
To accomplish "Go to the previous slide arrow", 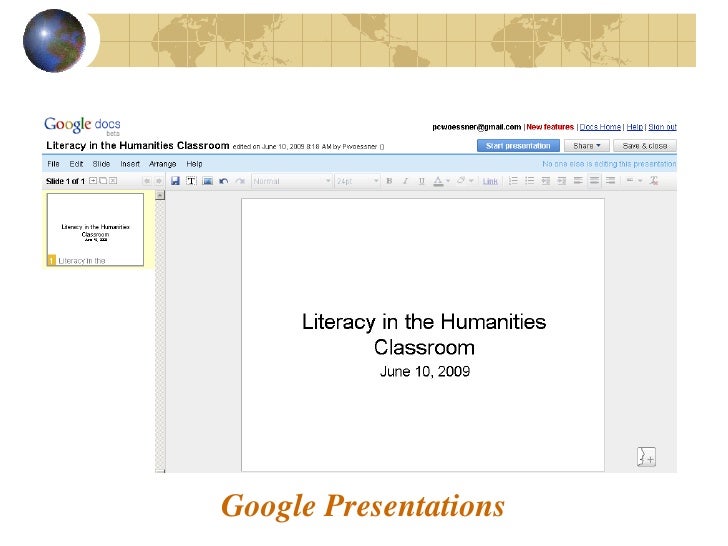I will click(147, 181).
